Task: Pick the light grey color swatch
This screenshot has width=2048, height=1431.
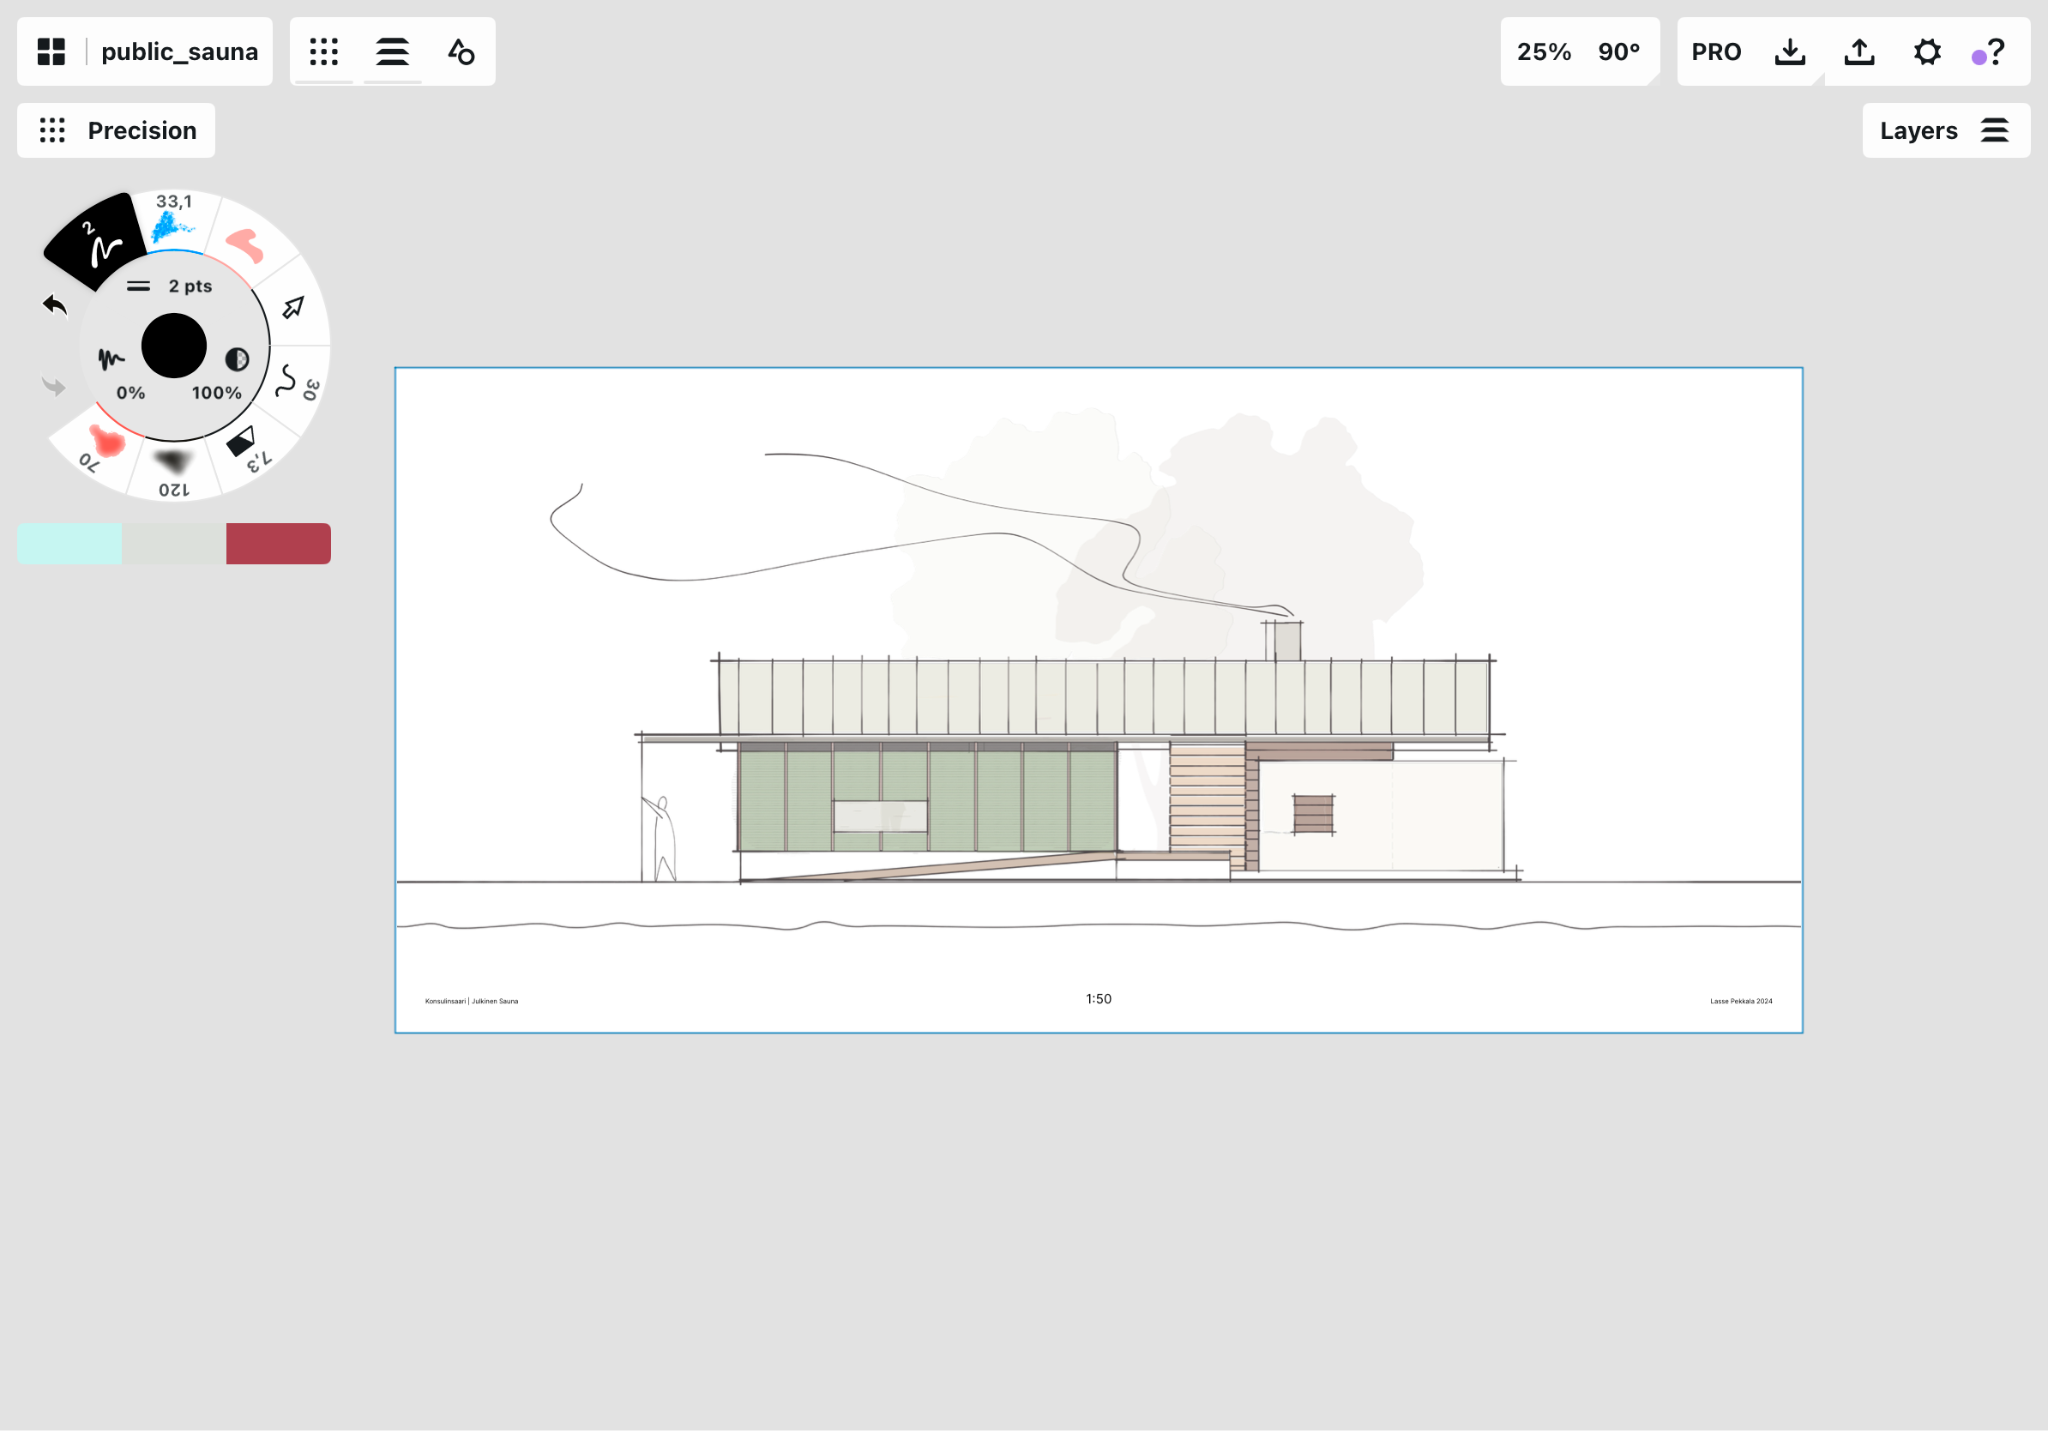Action: click(x=174, y=544)
